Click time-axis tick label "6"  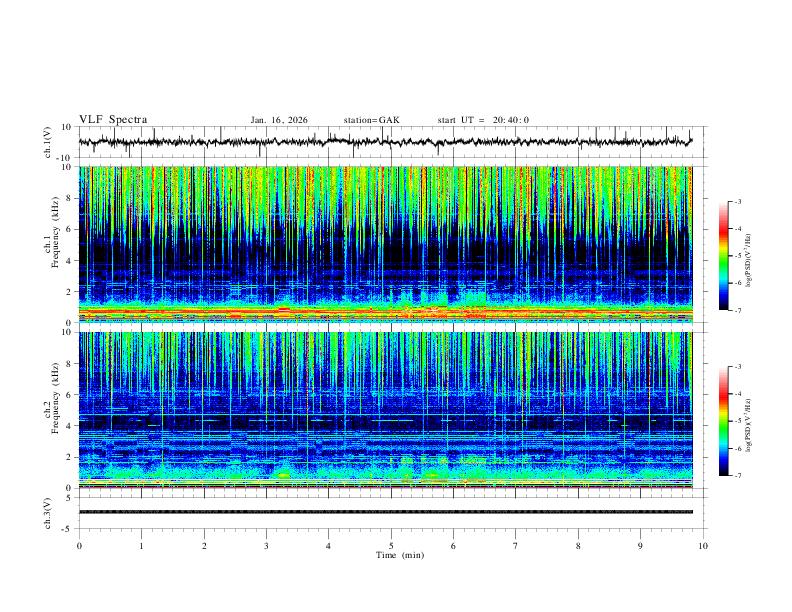(x=454, y=546)
